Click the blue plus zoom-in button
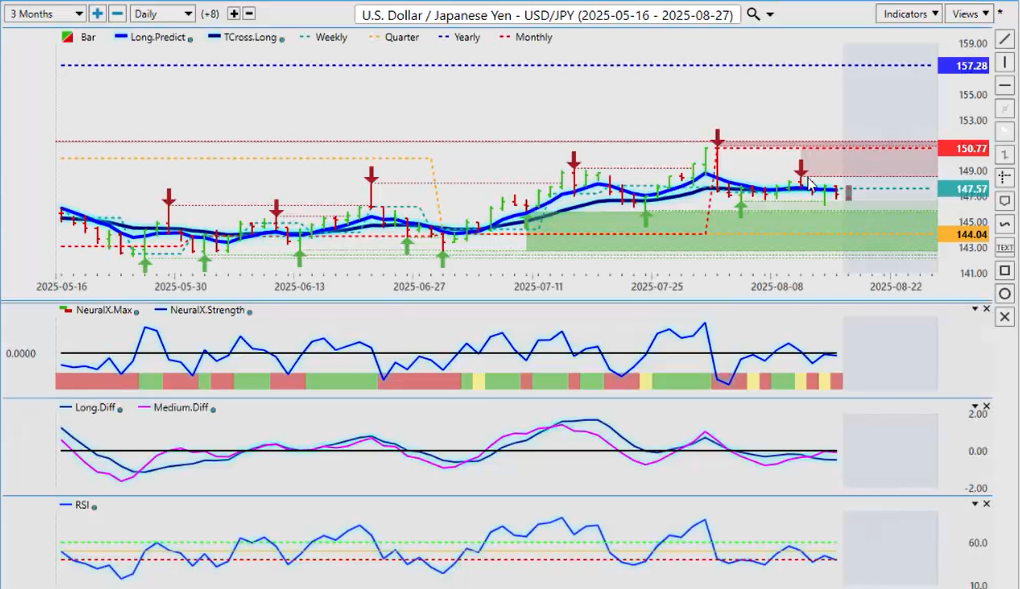Screen dimensions: 1020x589 [97, 14]
